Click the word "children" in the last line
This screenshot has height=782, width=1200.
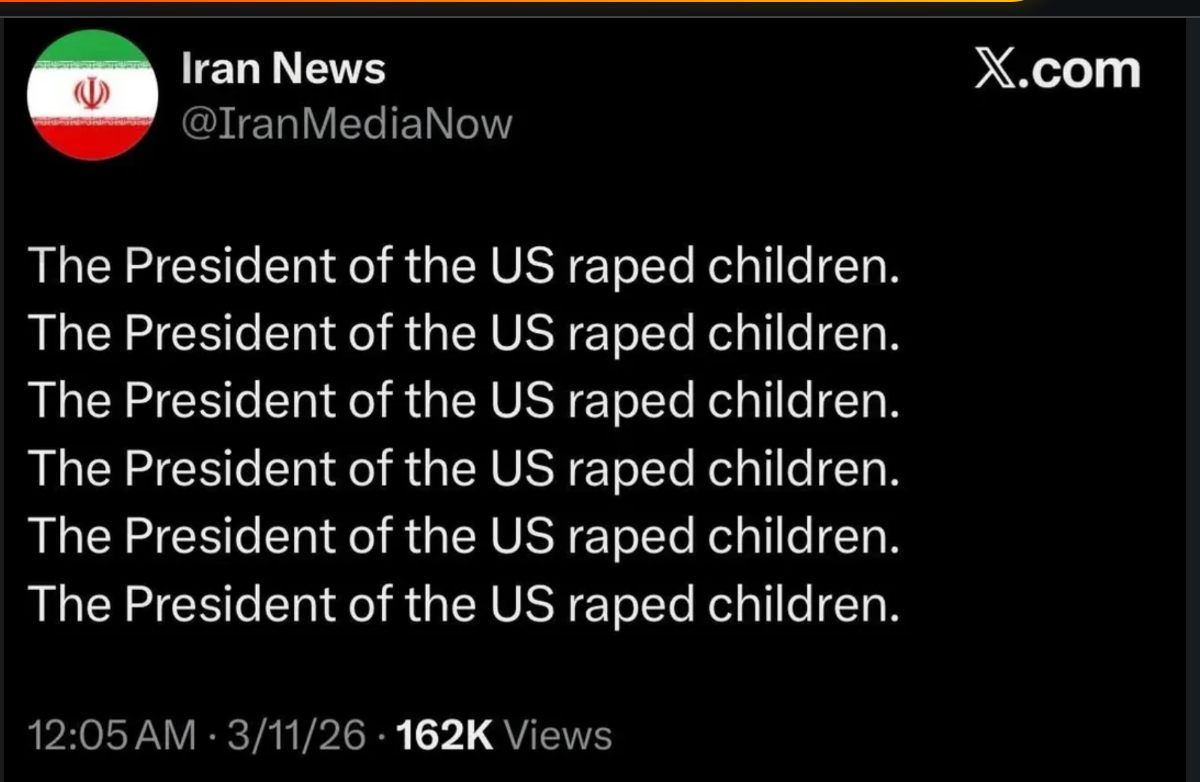click(799, 604)
